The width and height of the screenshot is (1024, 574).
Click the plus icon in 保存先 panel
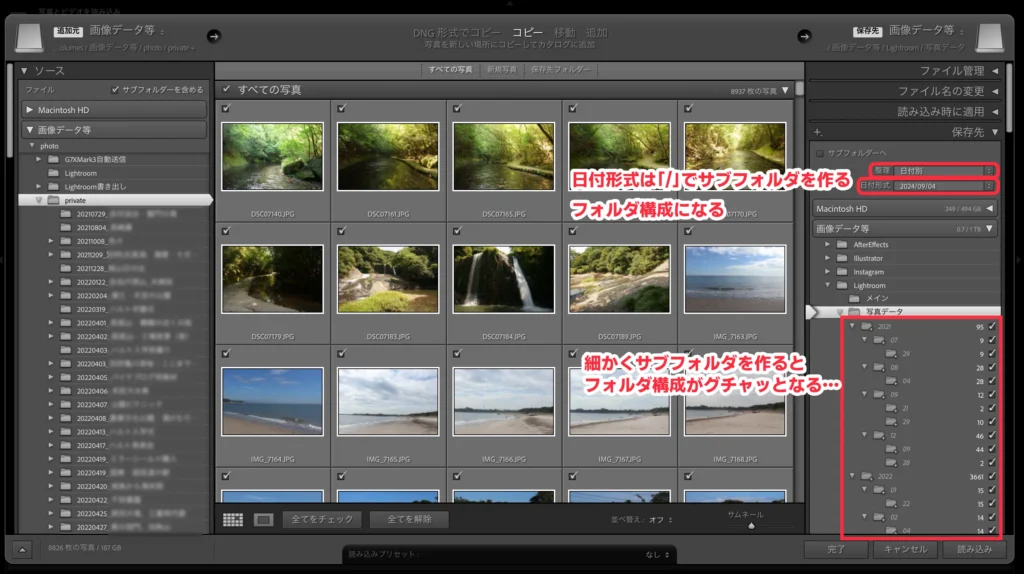click(x=818, y=132)
